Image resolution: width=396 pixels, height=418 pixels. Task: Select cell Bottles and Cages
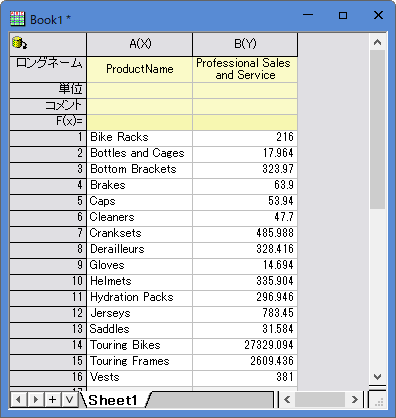[x=140, y=154]
